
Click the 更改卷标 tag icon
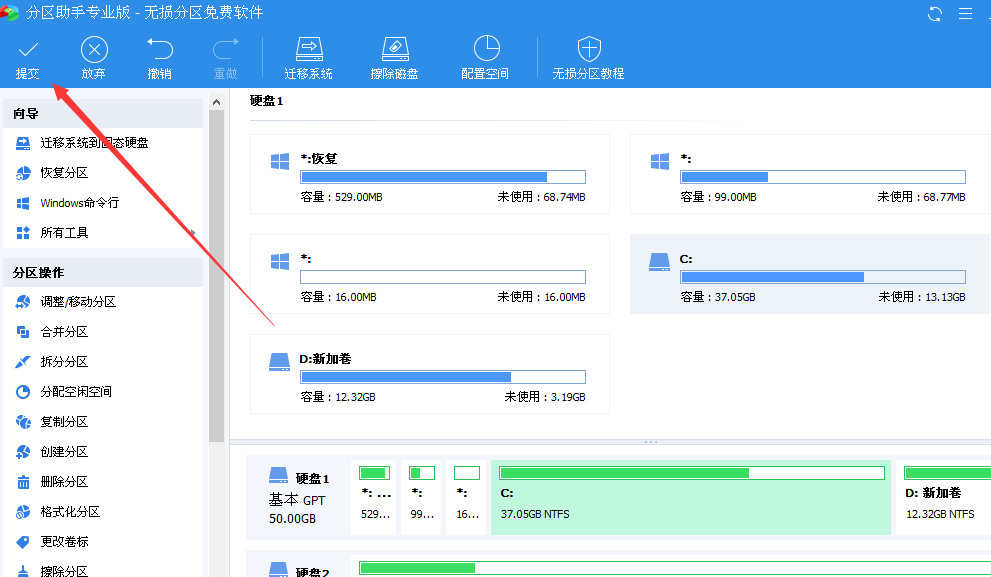23,542
